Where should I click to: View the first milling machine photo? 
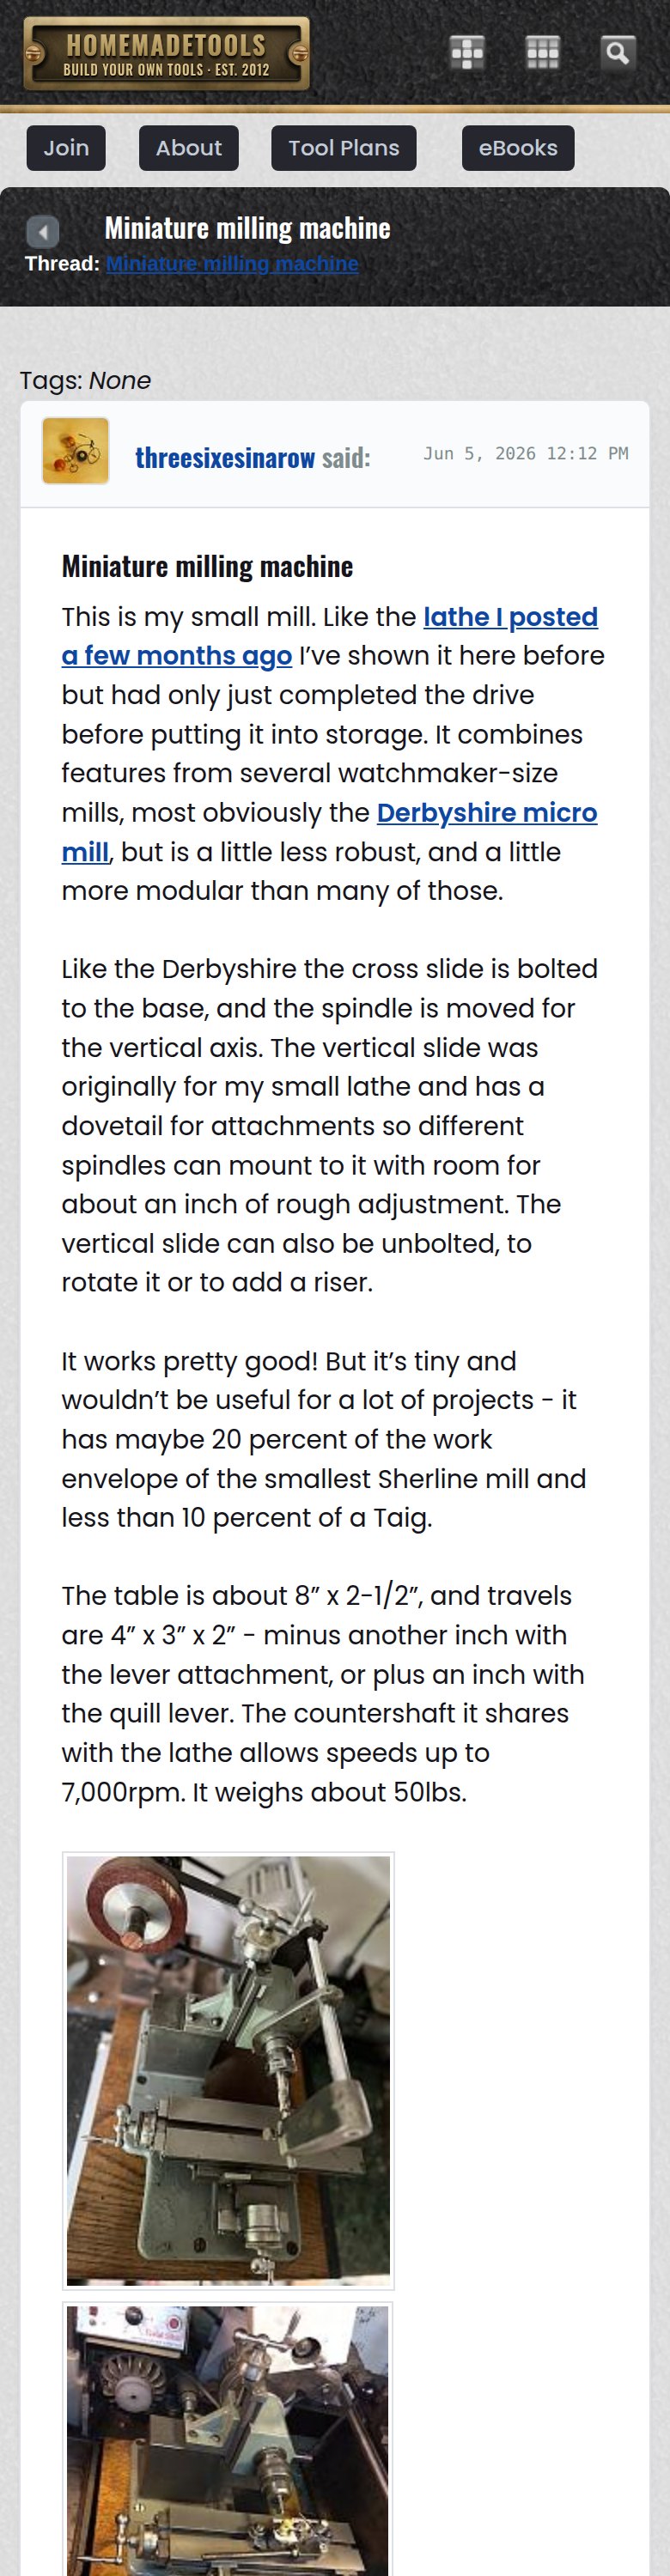[x=228, y=2070]
